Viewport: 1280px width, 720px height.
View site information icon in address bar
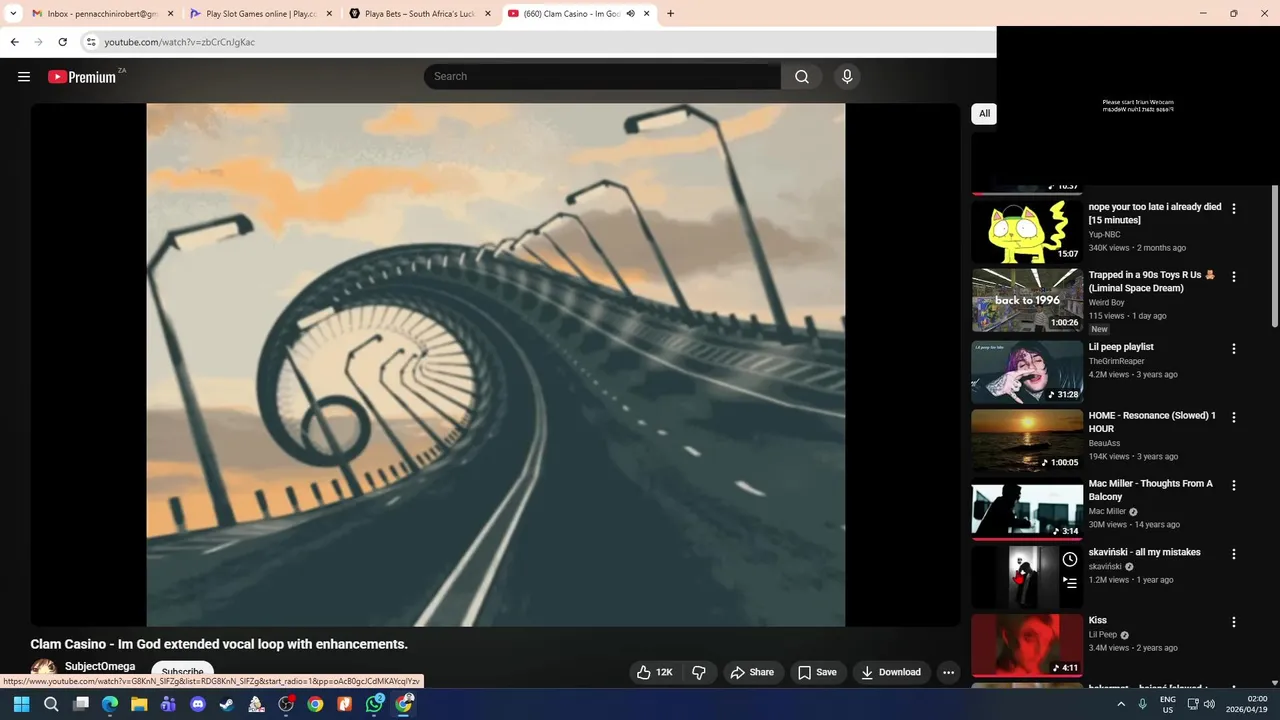click(x=91, y=42)
